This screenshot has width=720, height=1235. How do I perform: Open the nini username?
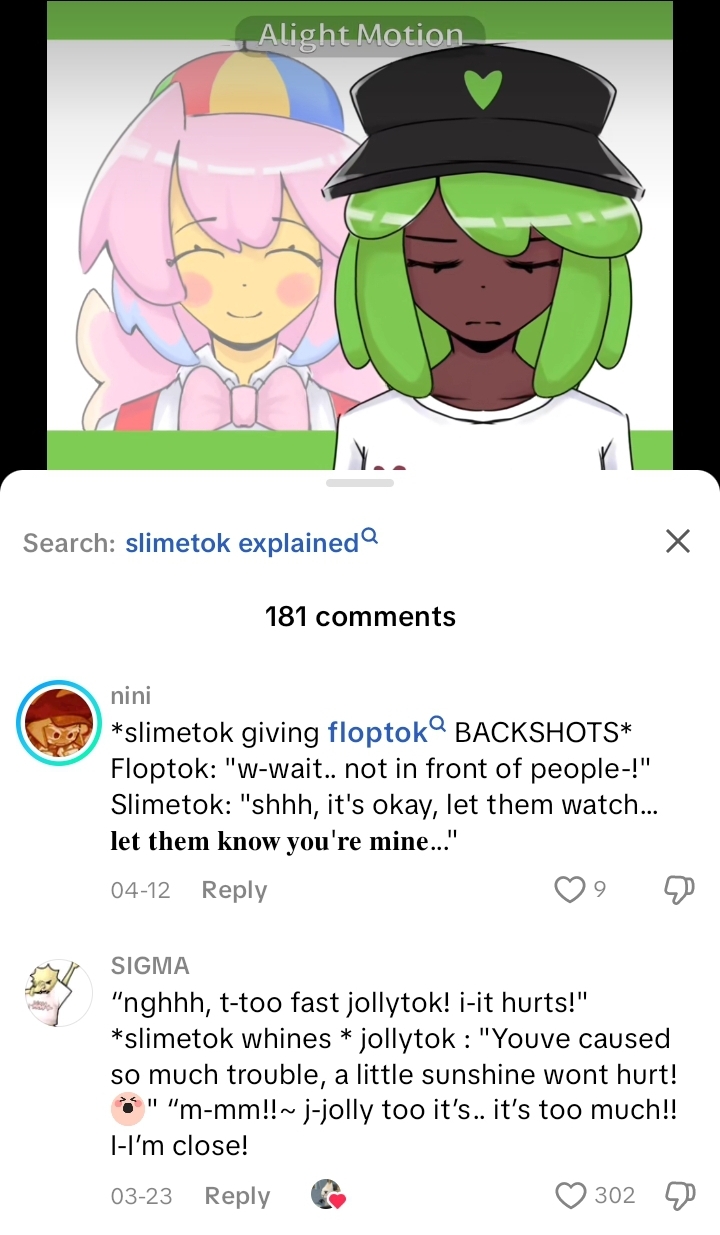(x=131, y=695)
